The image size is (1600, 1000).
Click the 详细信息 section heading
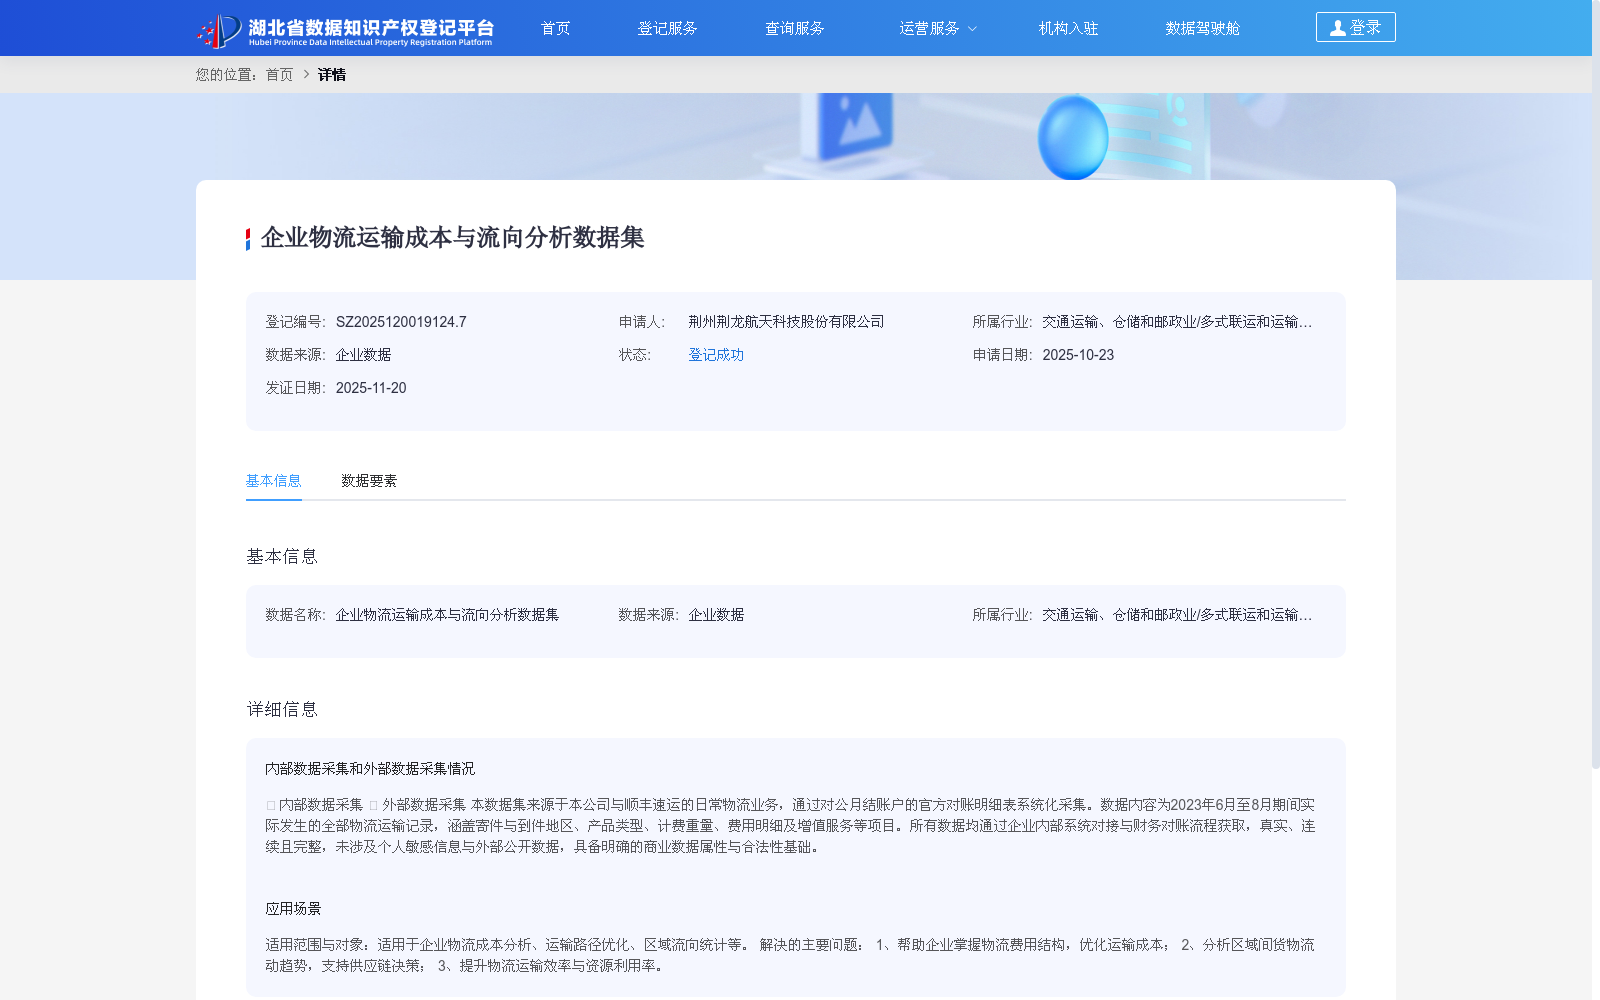coord(282,709)
